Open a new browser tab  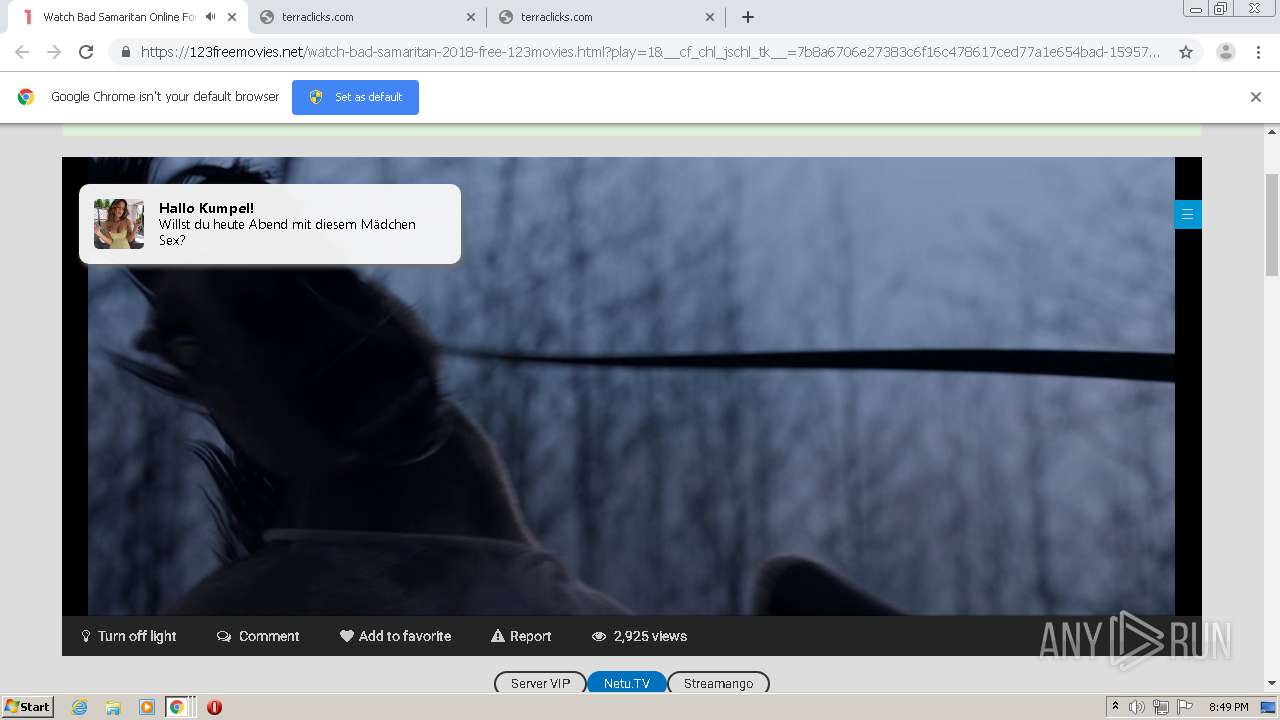coord(748,17)
